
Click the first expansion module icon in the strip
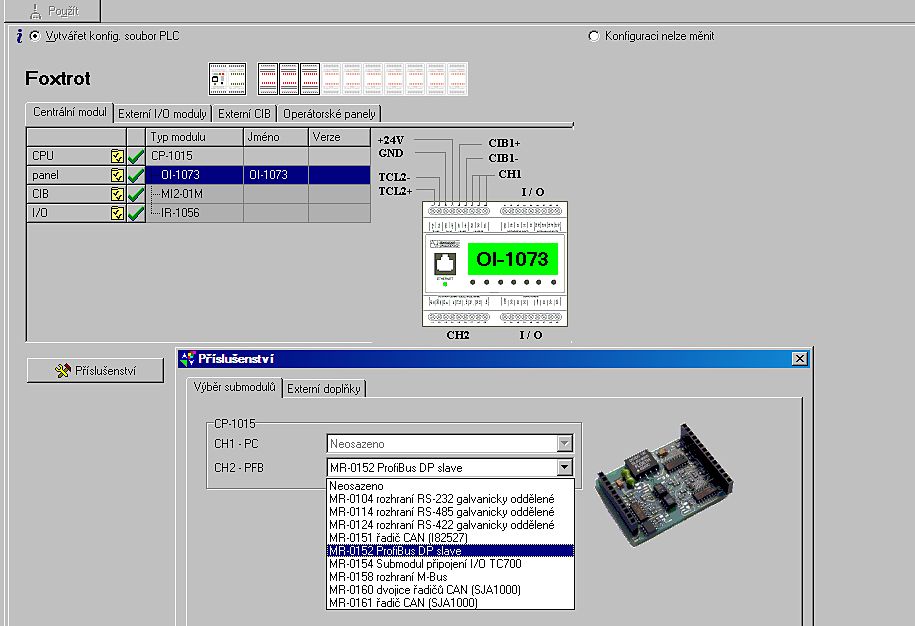[x=267, y=78]
